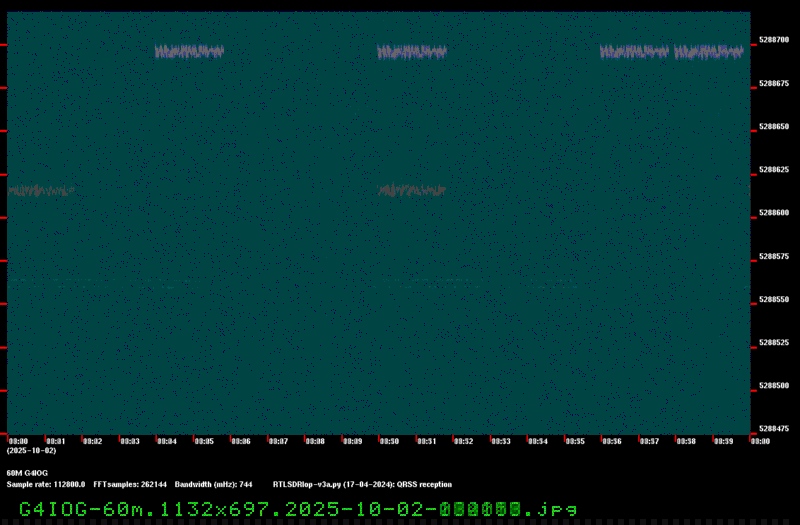
Task: Click the 60M G4IOG station label
Action: point(27,473)
